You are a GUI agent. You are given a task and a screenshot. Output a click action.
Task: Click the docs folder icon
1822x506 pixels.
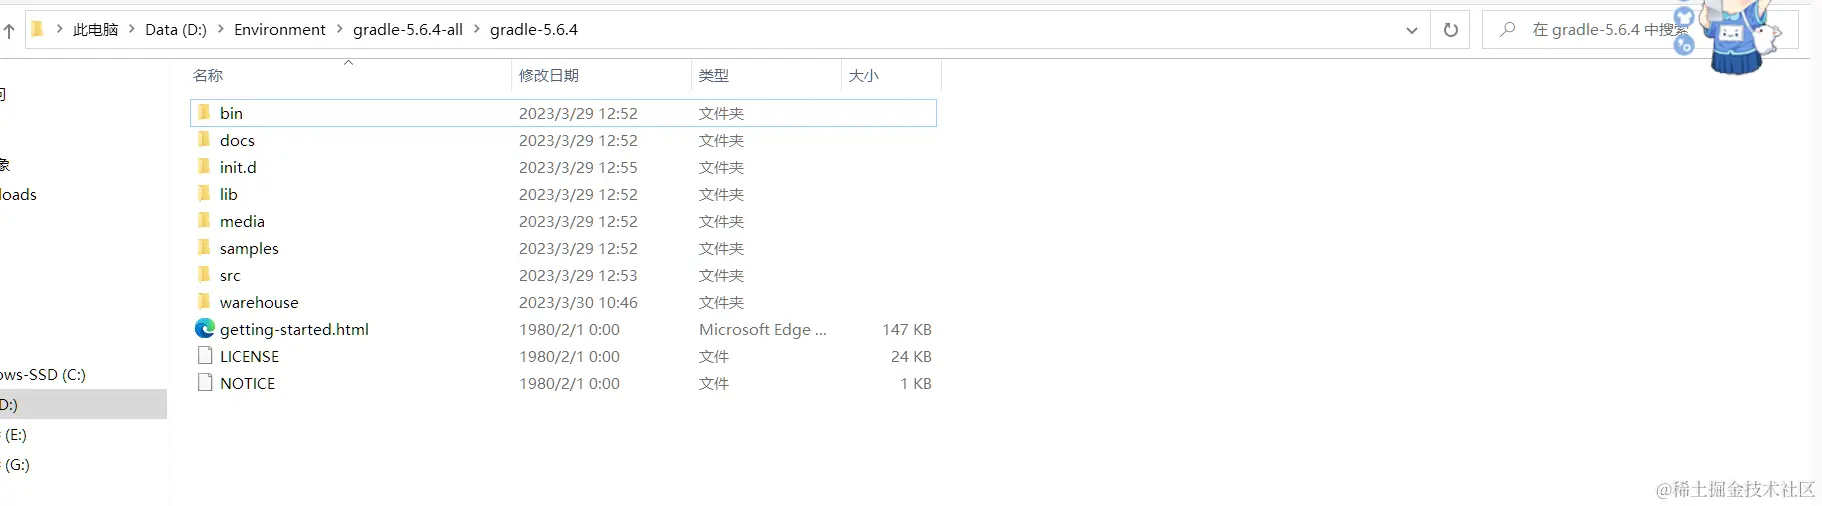tap(204, 139)
